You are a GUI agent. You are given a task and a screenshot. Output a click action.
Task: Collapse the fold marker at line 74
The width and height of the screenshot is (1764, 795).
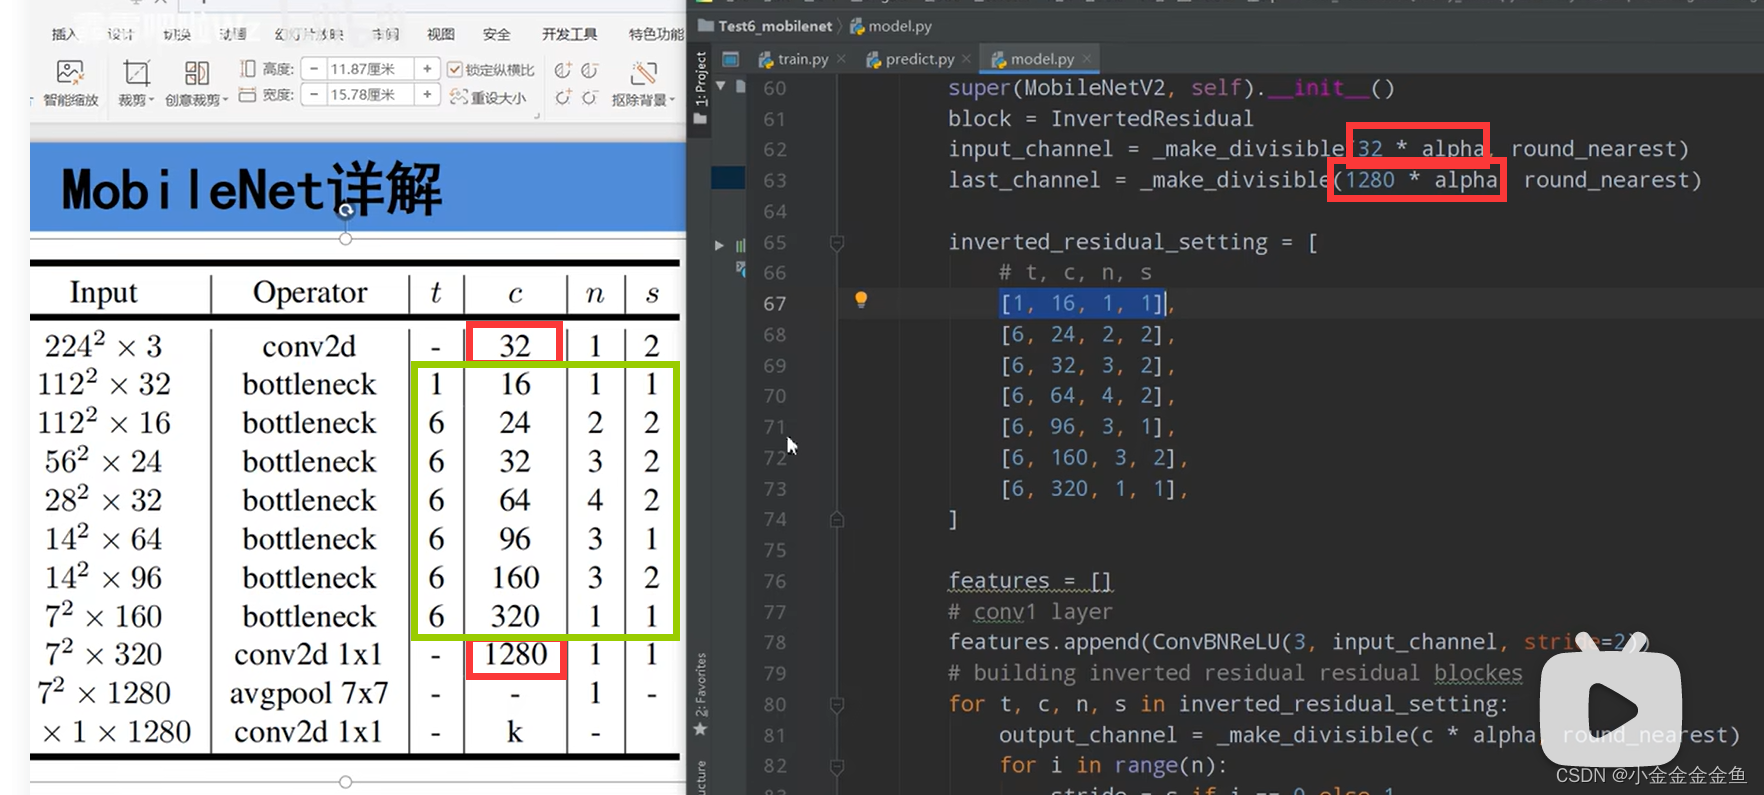click(x=837, y=520)
